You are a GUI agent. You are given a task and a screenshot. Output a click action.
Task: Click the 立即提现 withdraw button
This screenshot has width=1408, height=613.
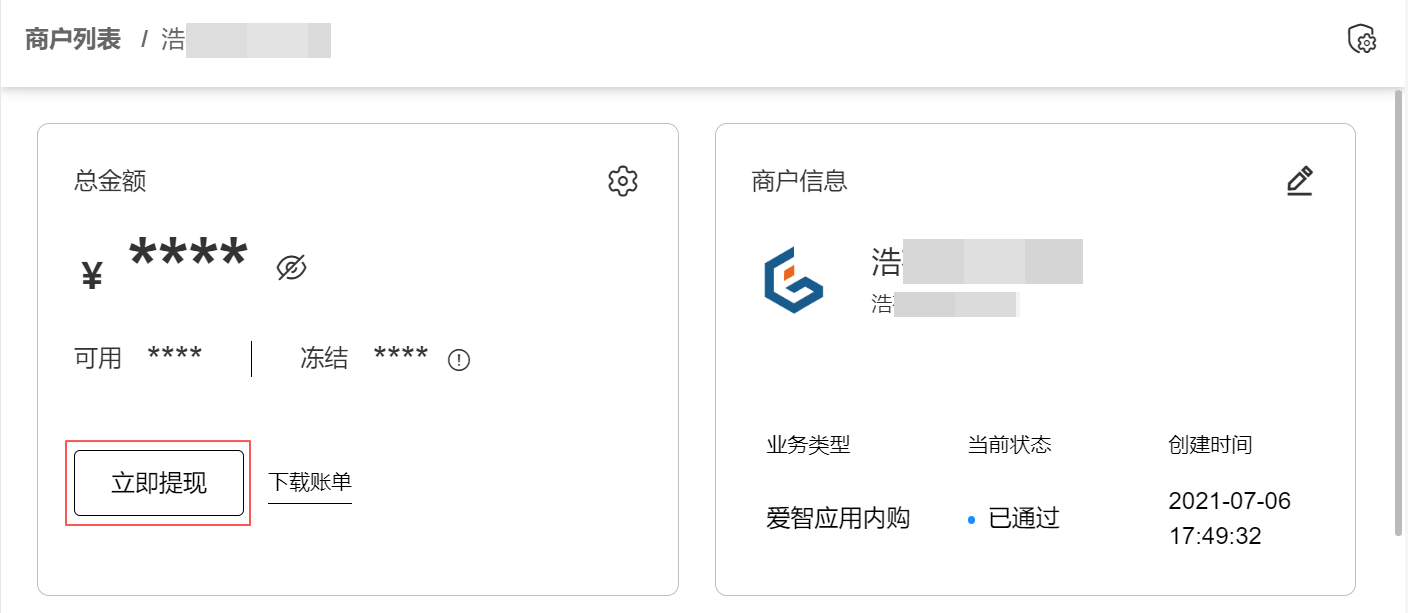click(x=158, y=482)
